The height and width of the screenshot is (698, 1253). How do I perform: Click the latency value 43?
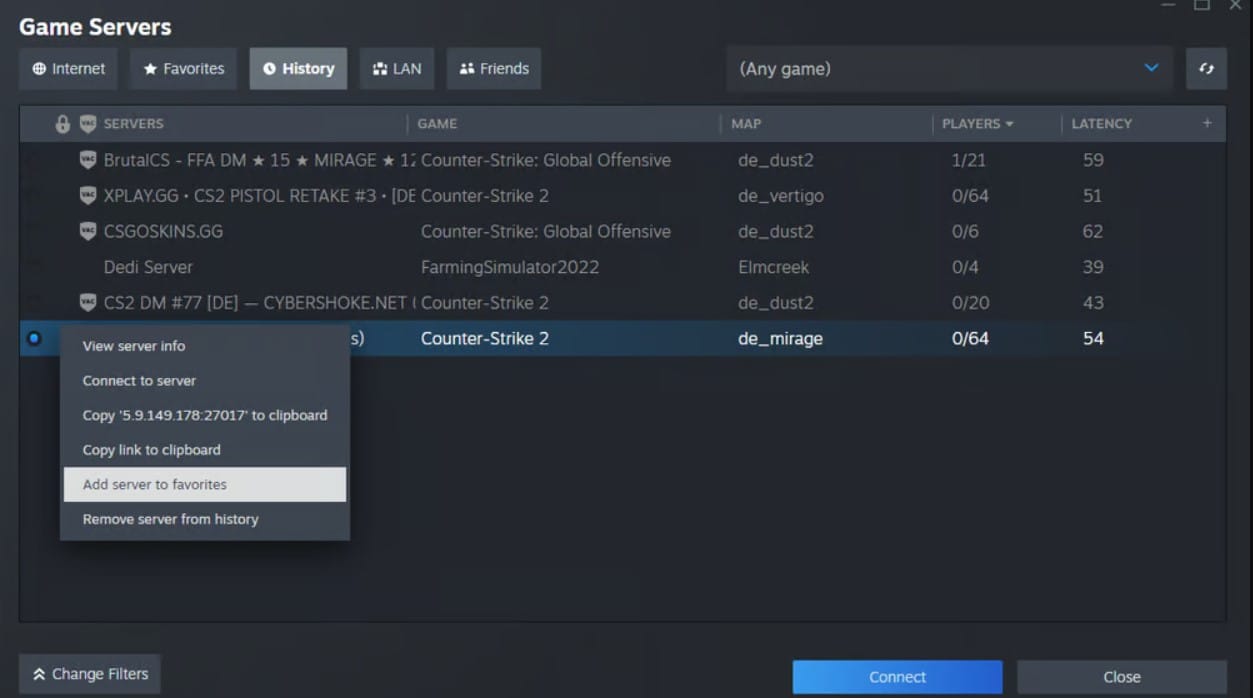(1092, 302)
